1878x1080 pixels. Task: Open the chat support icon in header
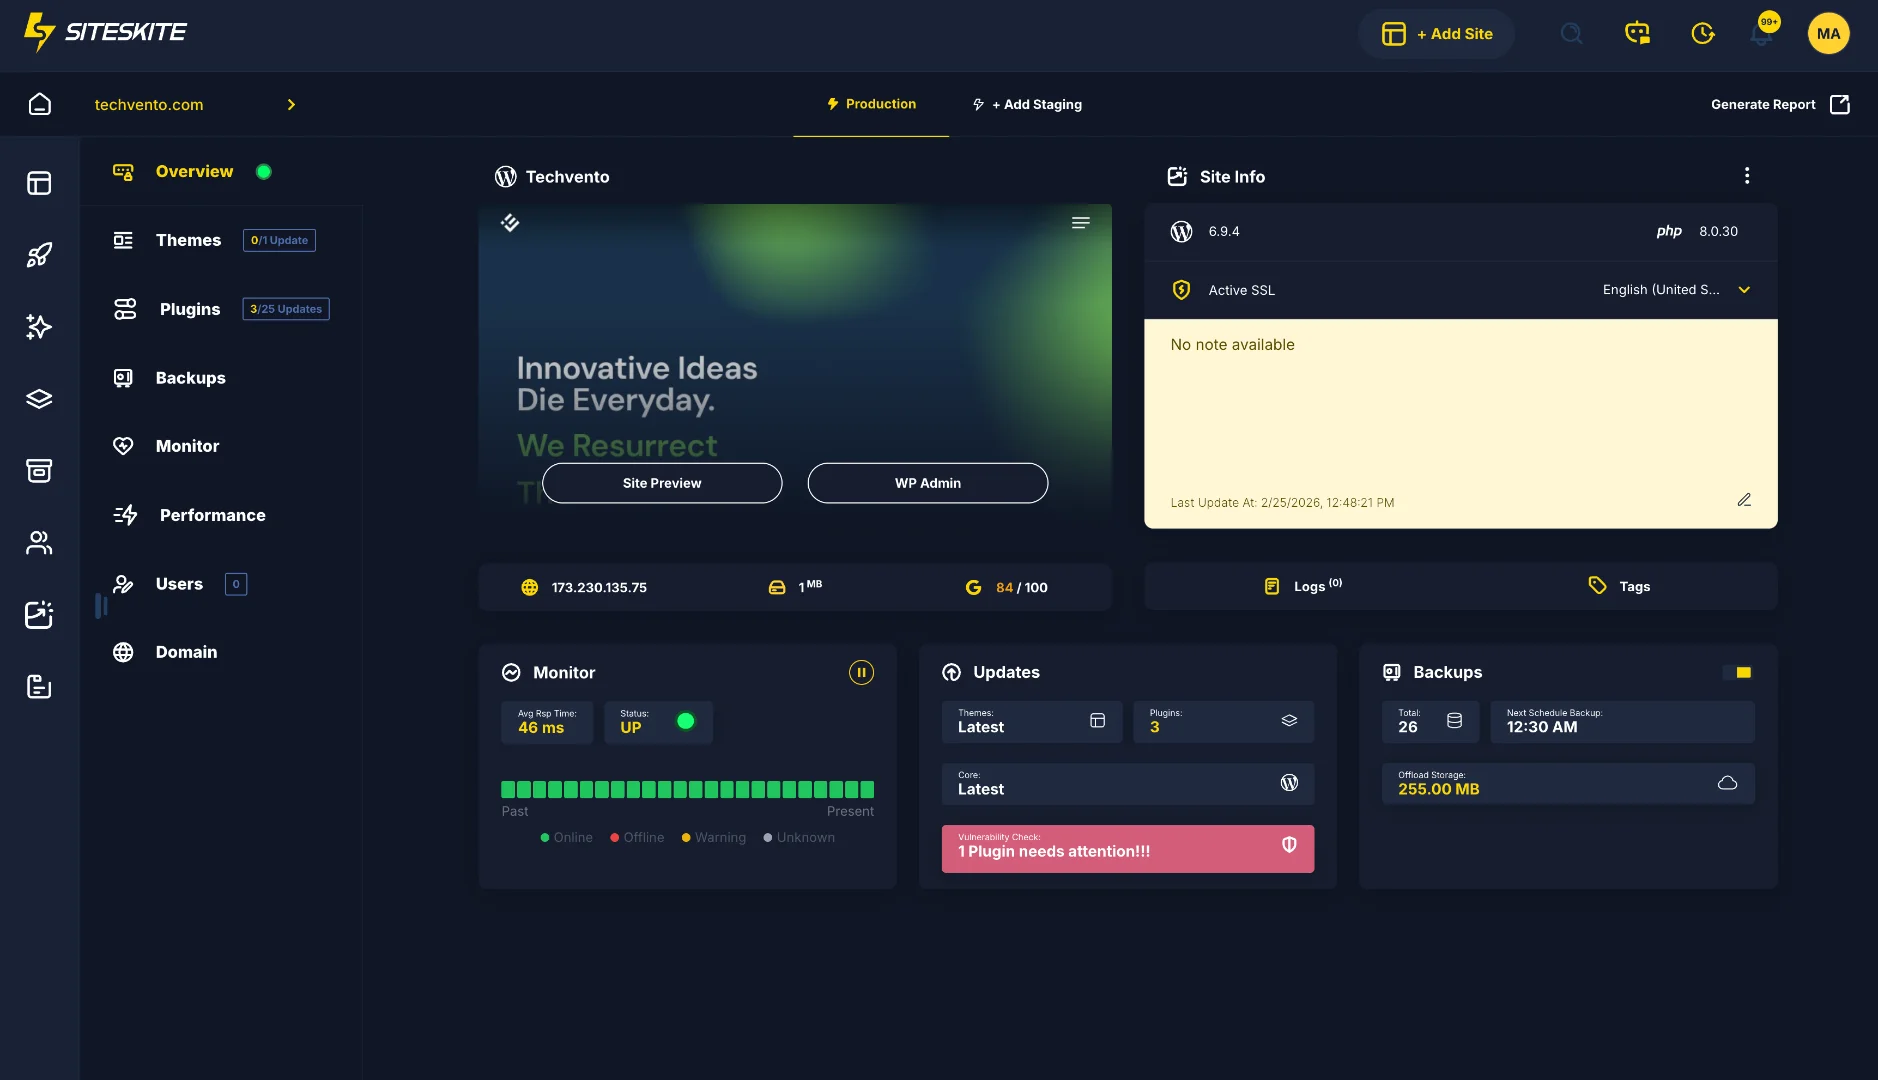[1637, 33]
